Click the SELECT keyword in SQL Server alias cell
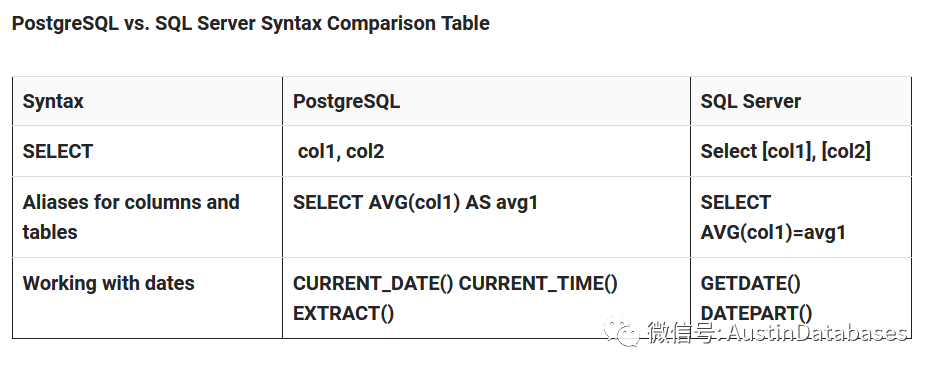The image size is (938, 374). point(735,202)
